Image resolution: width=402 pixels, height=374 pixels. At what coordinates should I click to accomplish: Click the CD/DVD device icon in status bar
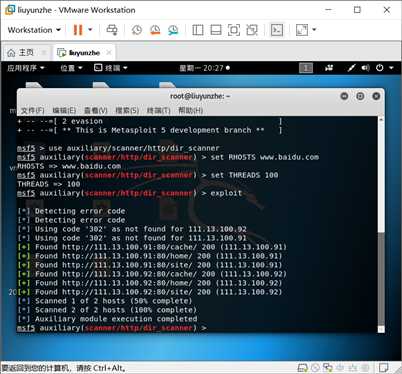point(315,368)
